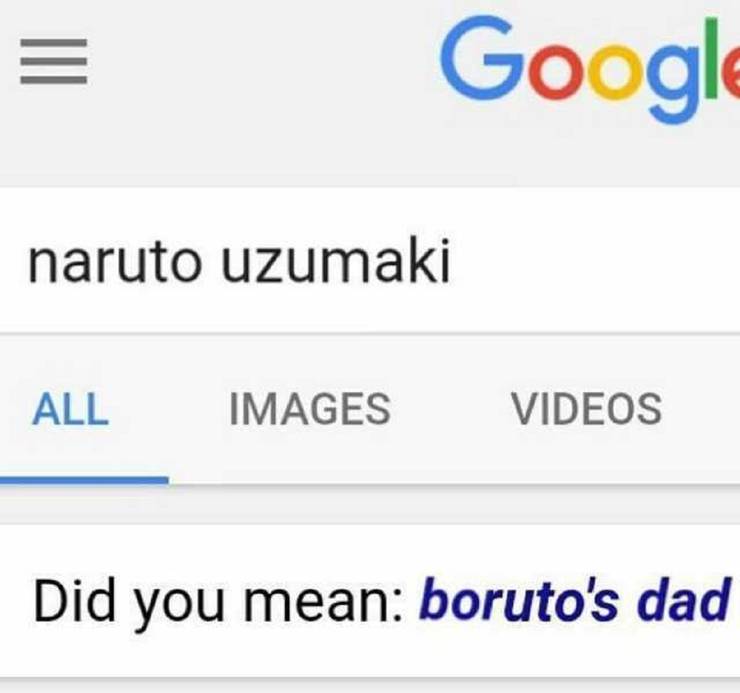Open VIDEOS in the search filter bar
The height and width of the screenshot is (693, 740).
[x=586, y=409]
